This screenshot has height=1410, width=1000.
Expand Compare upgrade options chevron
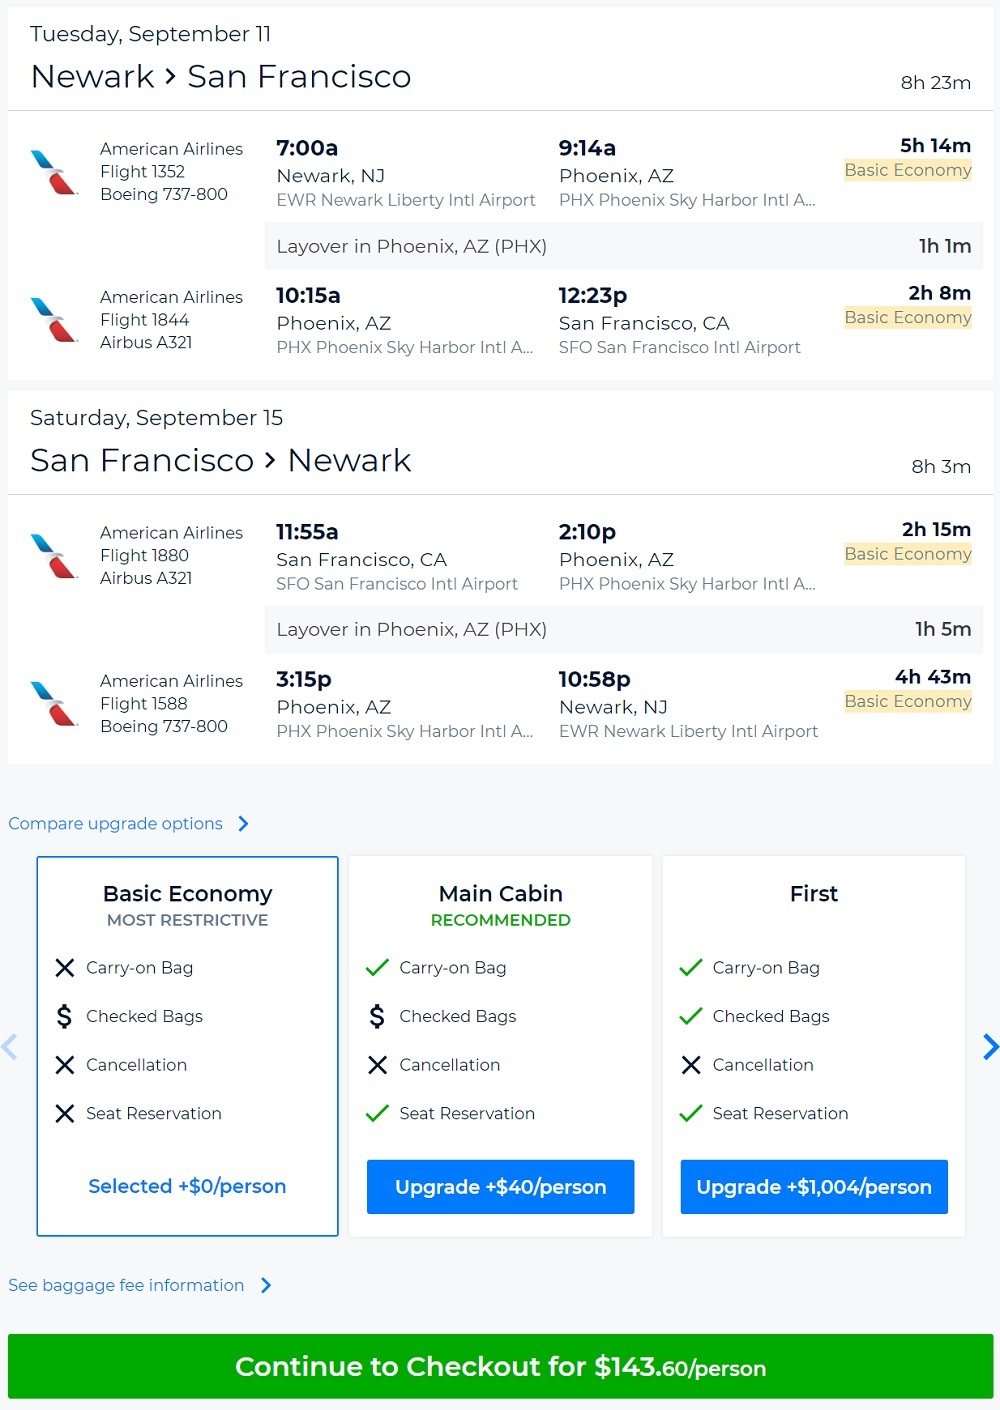click(x=243, y=824)
